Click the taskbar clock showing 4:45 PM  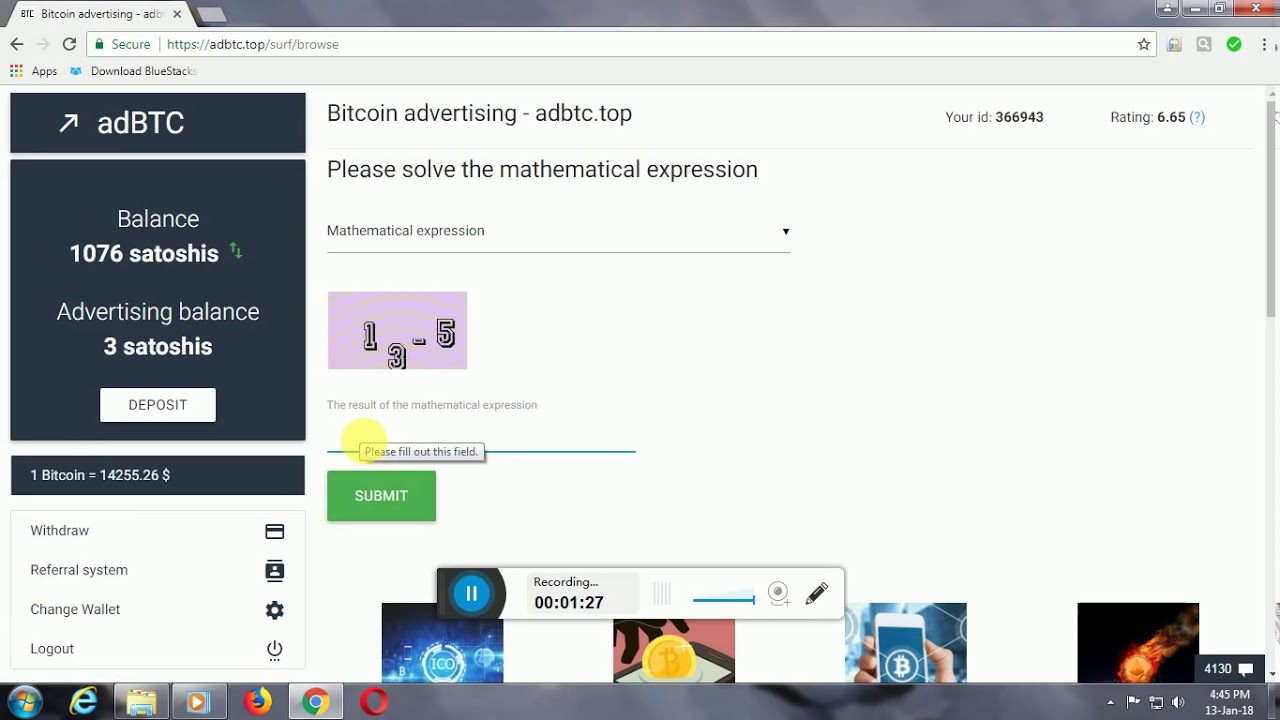1229,702
